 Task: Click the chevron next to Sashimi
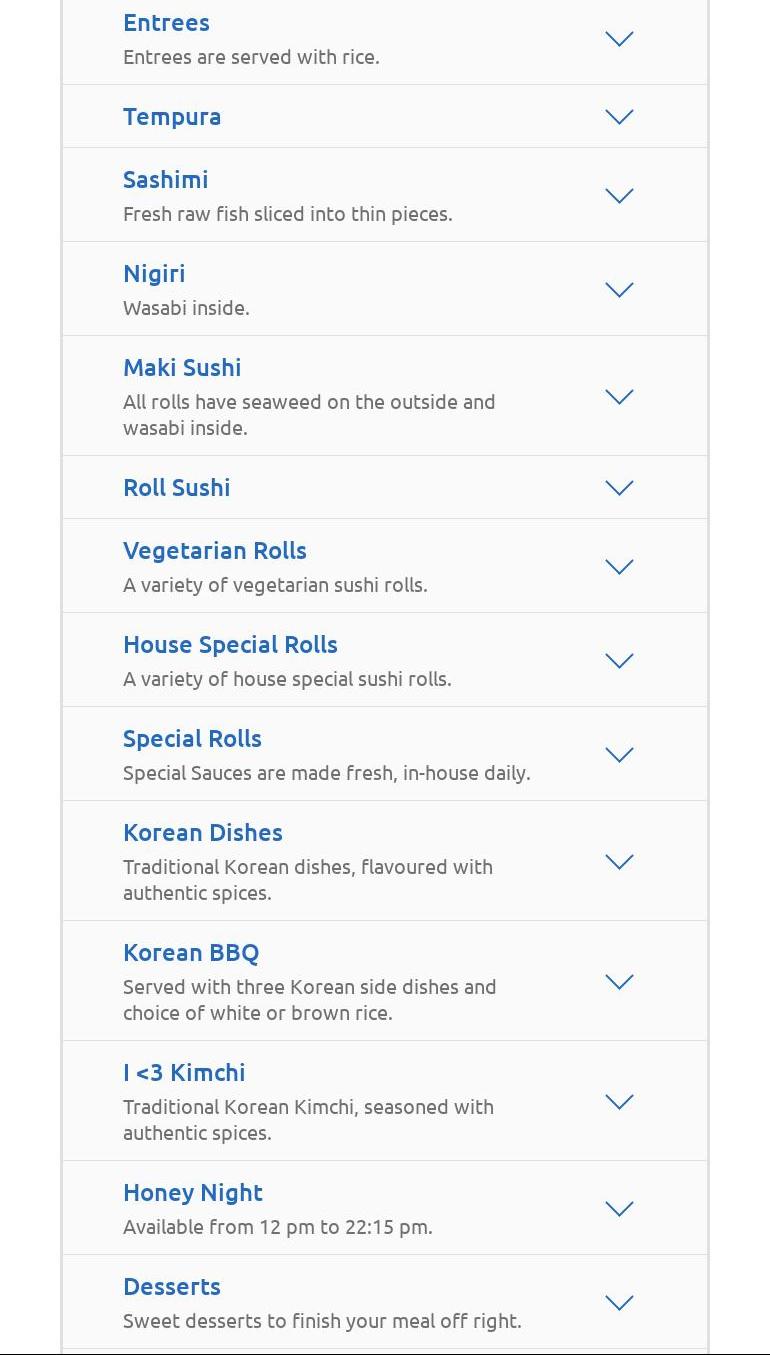620,196
